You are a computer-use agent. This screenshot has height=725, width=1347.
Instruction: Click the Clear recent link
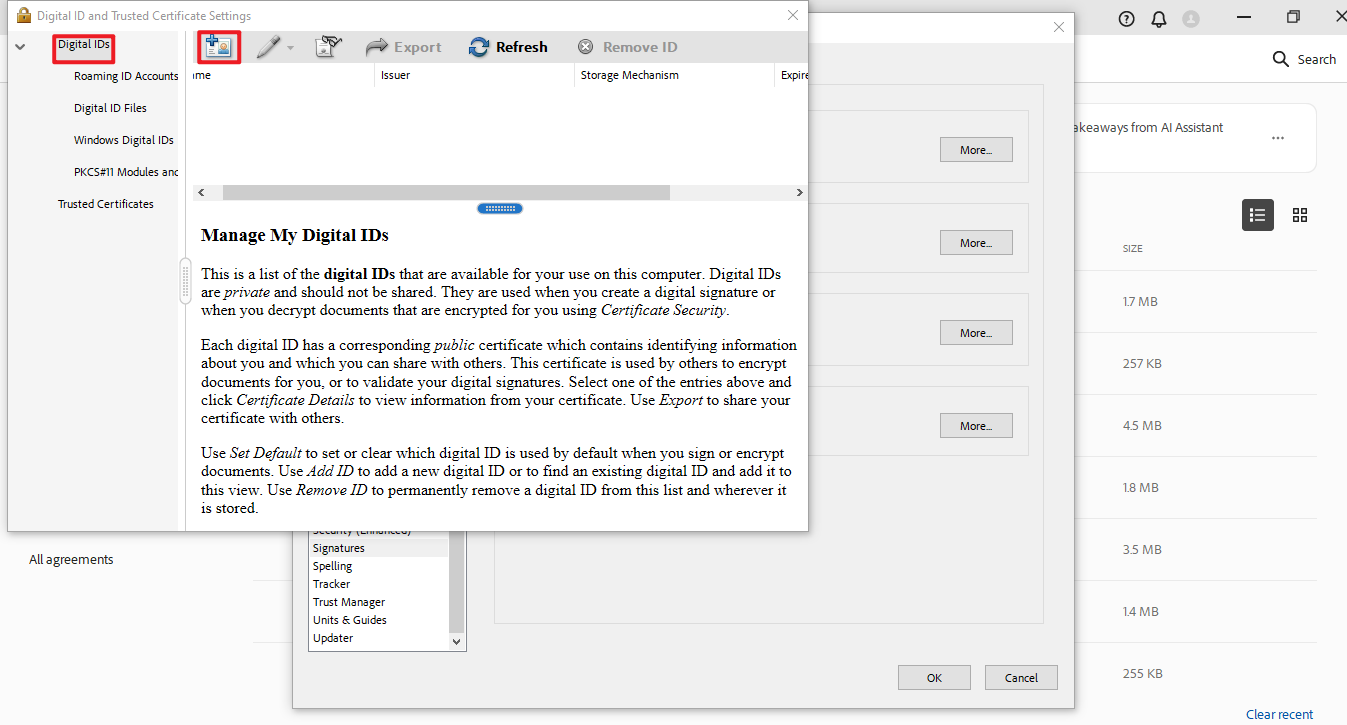click(x=1279, y=714)
